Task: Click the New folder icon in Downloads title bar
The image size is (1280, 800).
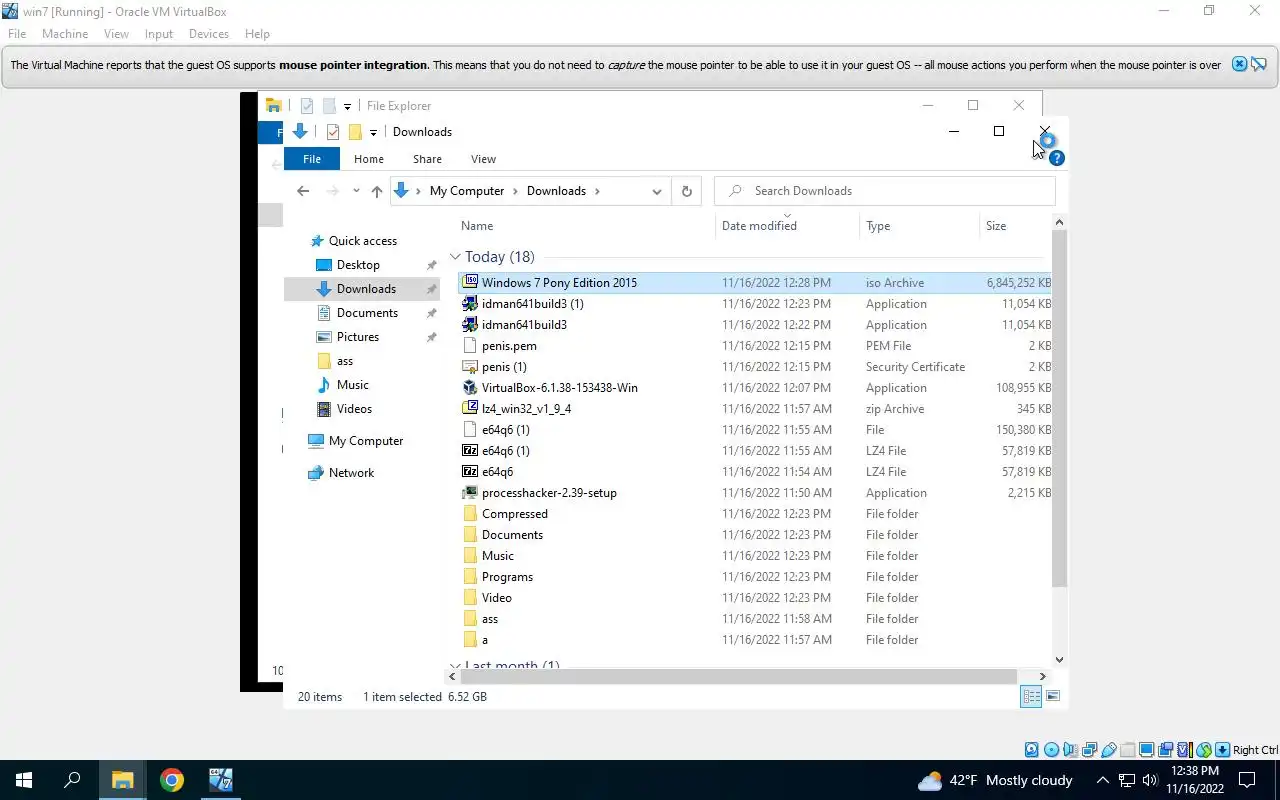Action: tap(355, 132)
